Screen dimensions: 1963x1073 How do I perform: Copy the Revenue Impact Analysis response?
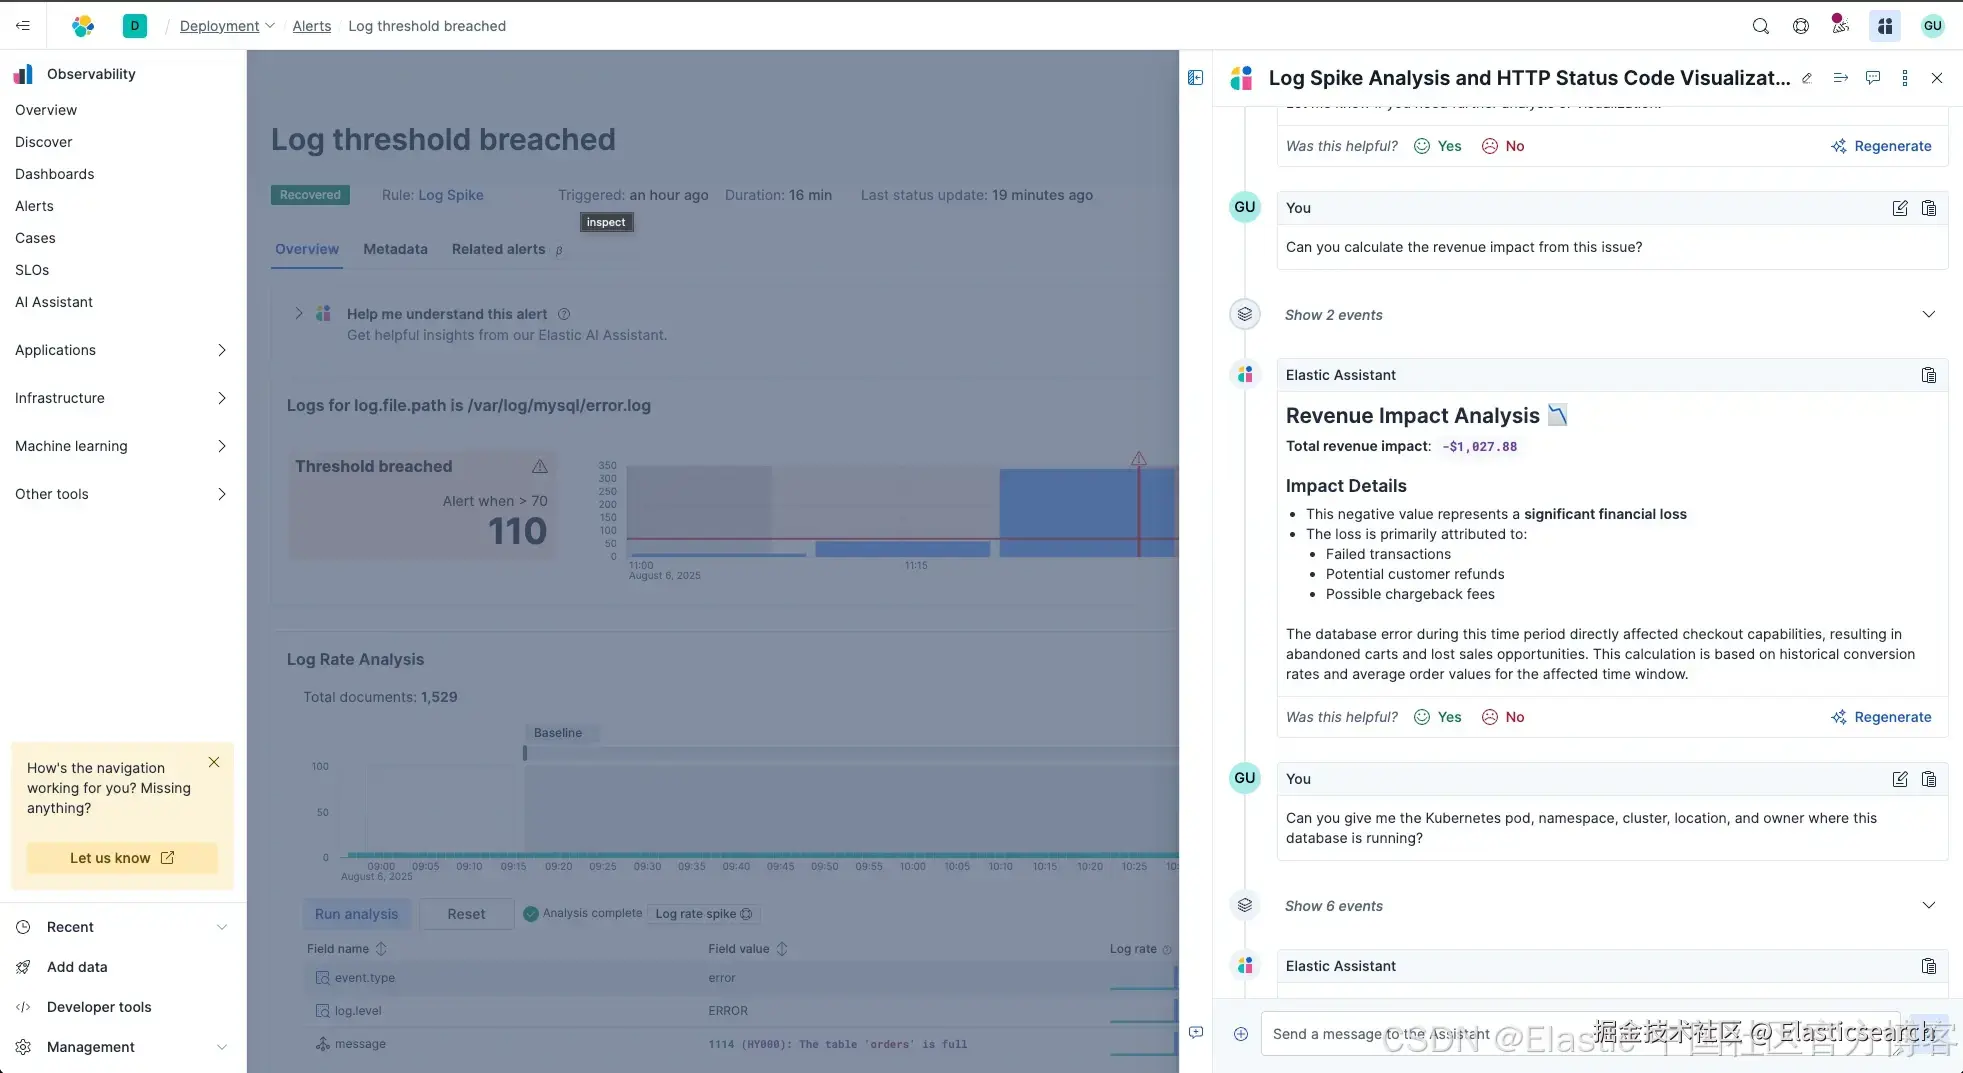tap(1929, 375)
